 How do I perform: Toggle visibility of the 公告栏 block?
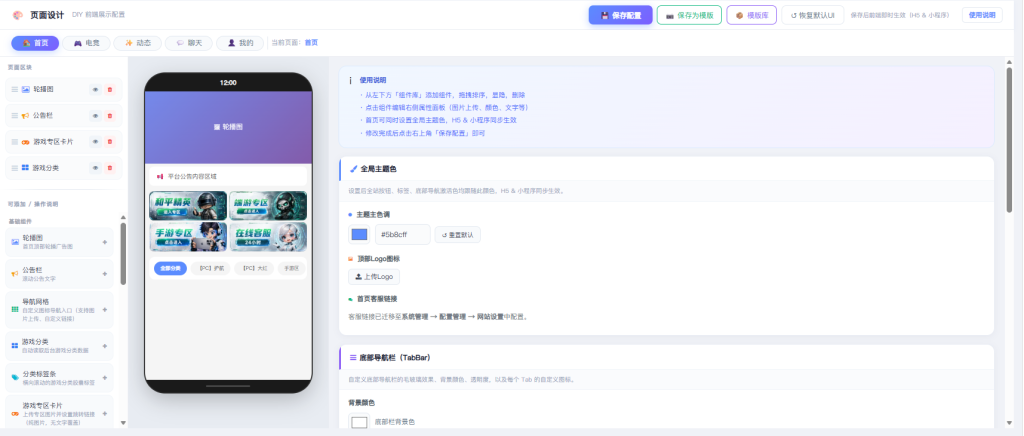95,116
